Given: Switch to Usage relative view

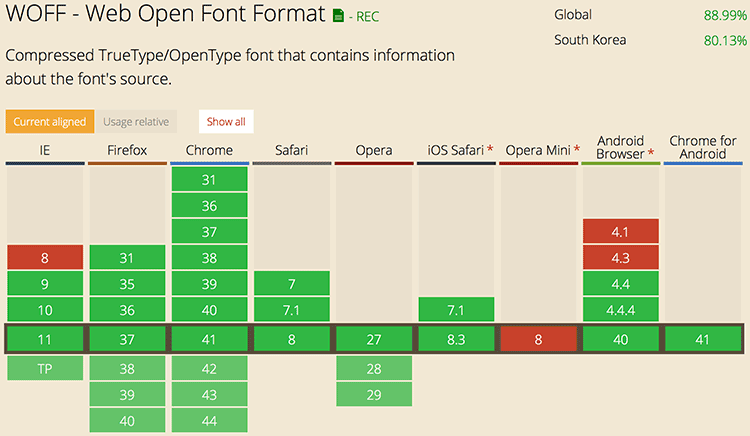Looking at the screenshot, I should tap(136, 121).
